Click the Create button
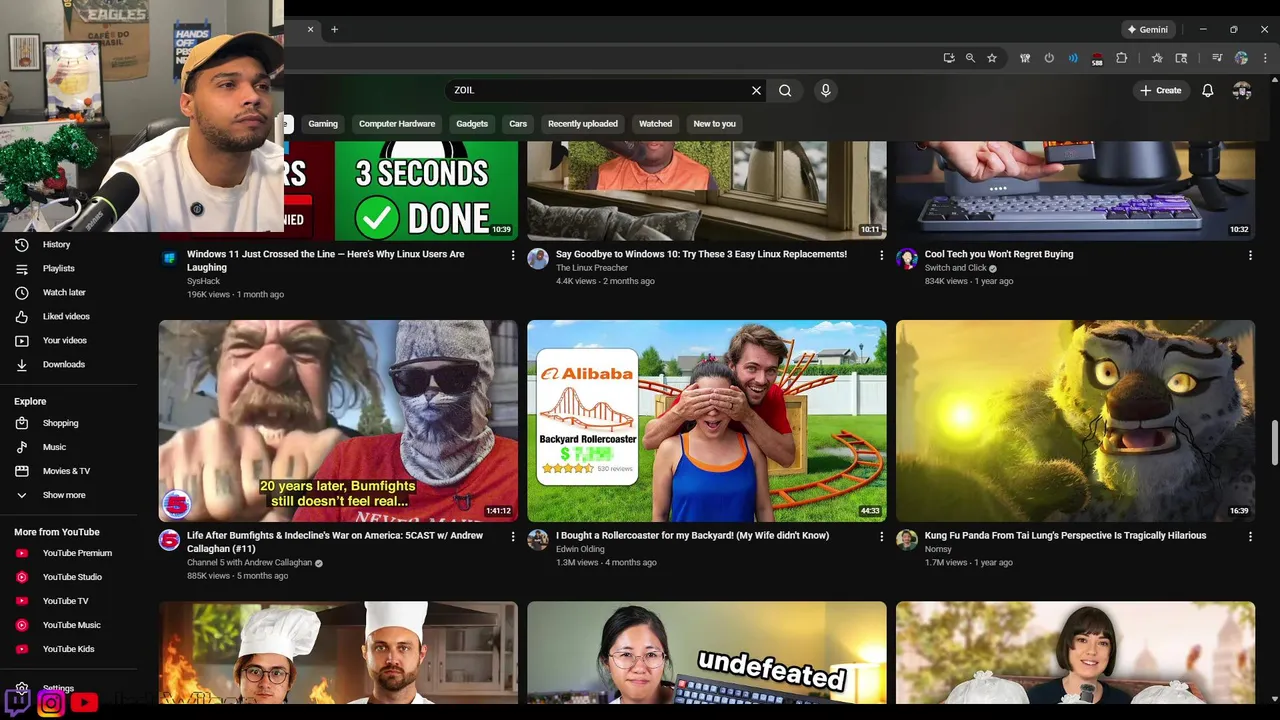1280x720 pixels. [x=1160, y=90]
